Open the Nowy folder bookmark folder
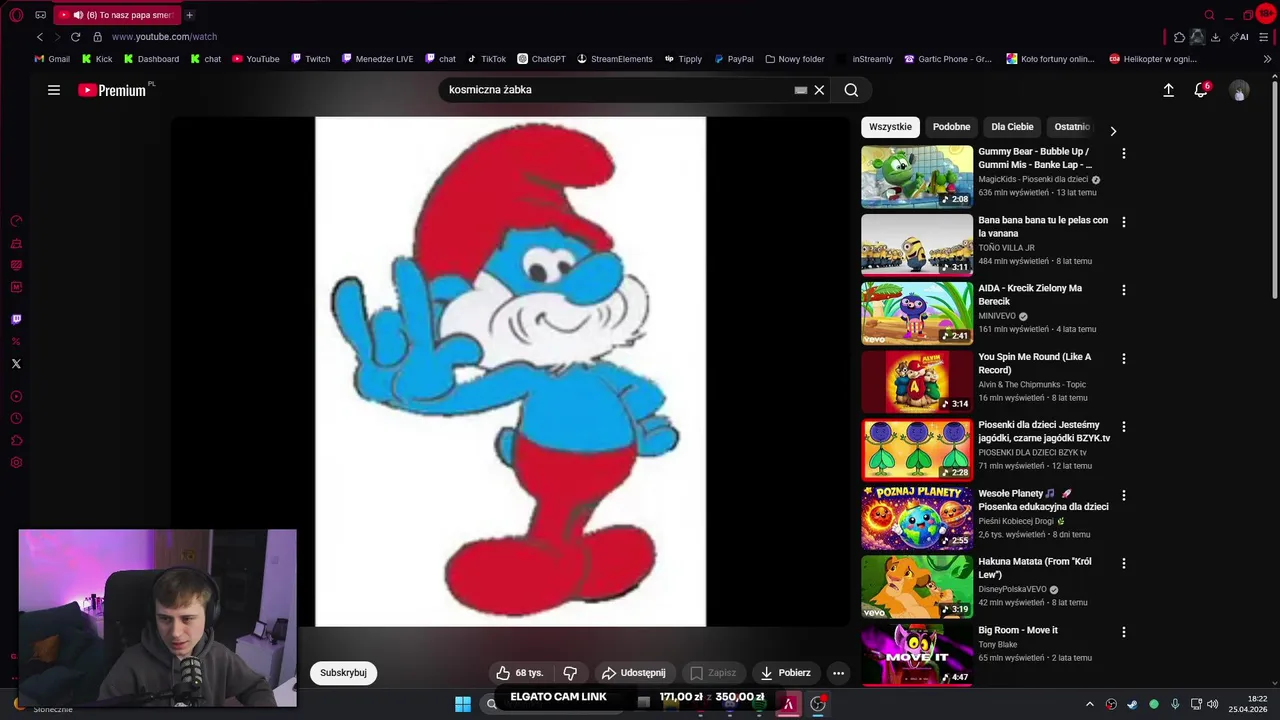Screen dimensions: 1280x720 (x=795, y=59)
